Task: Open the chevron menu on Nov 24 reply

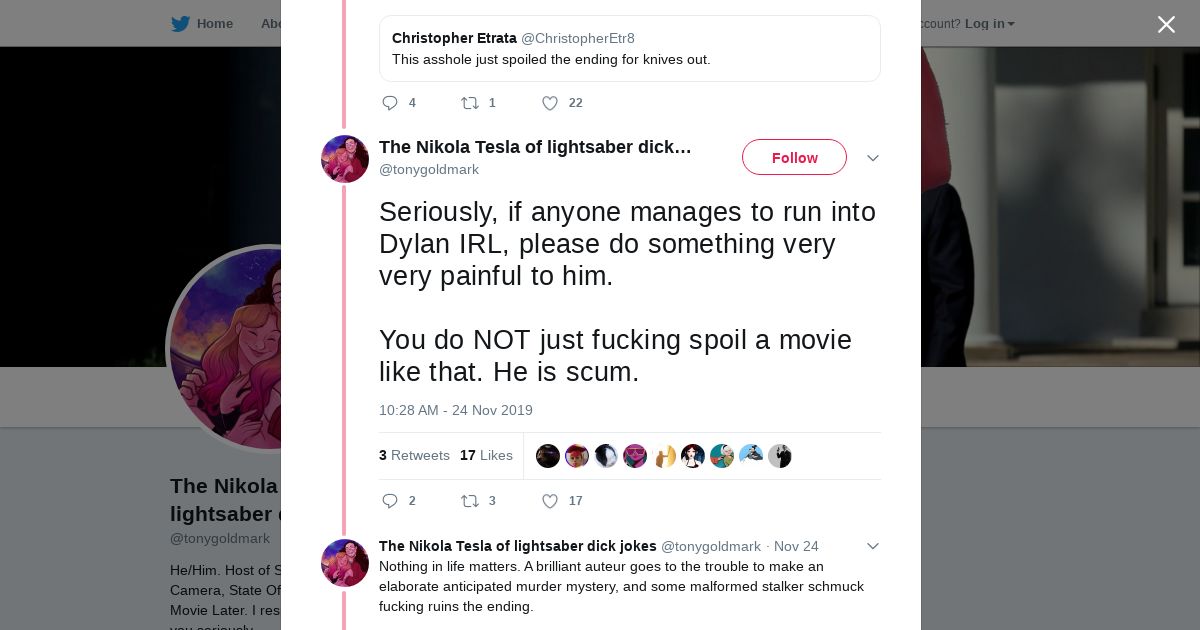Action: coord(873,546)
